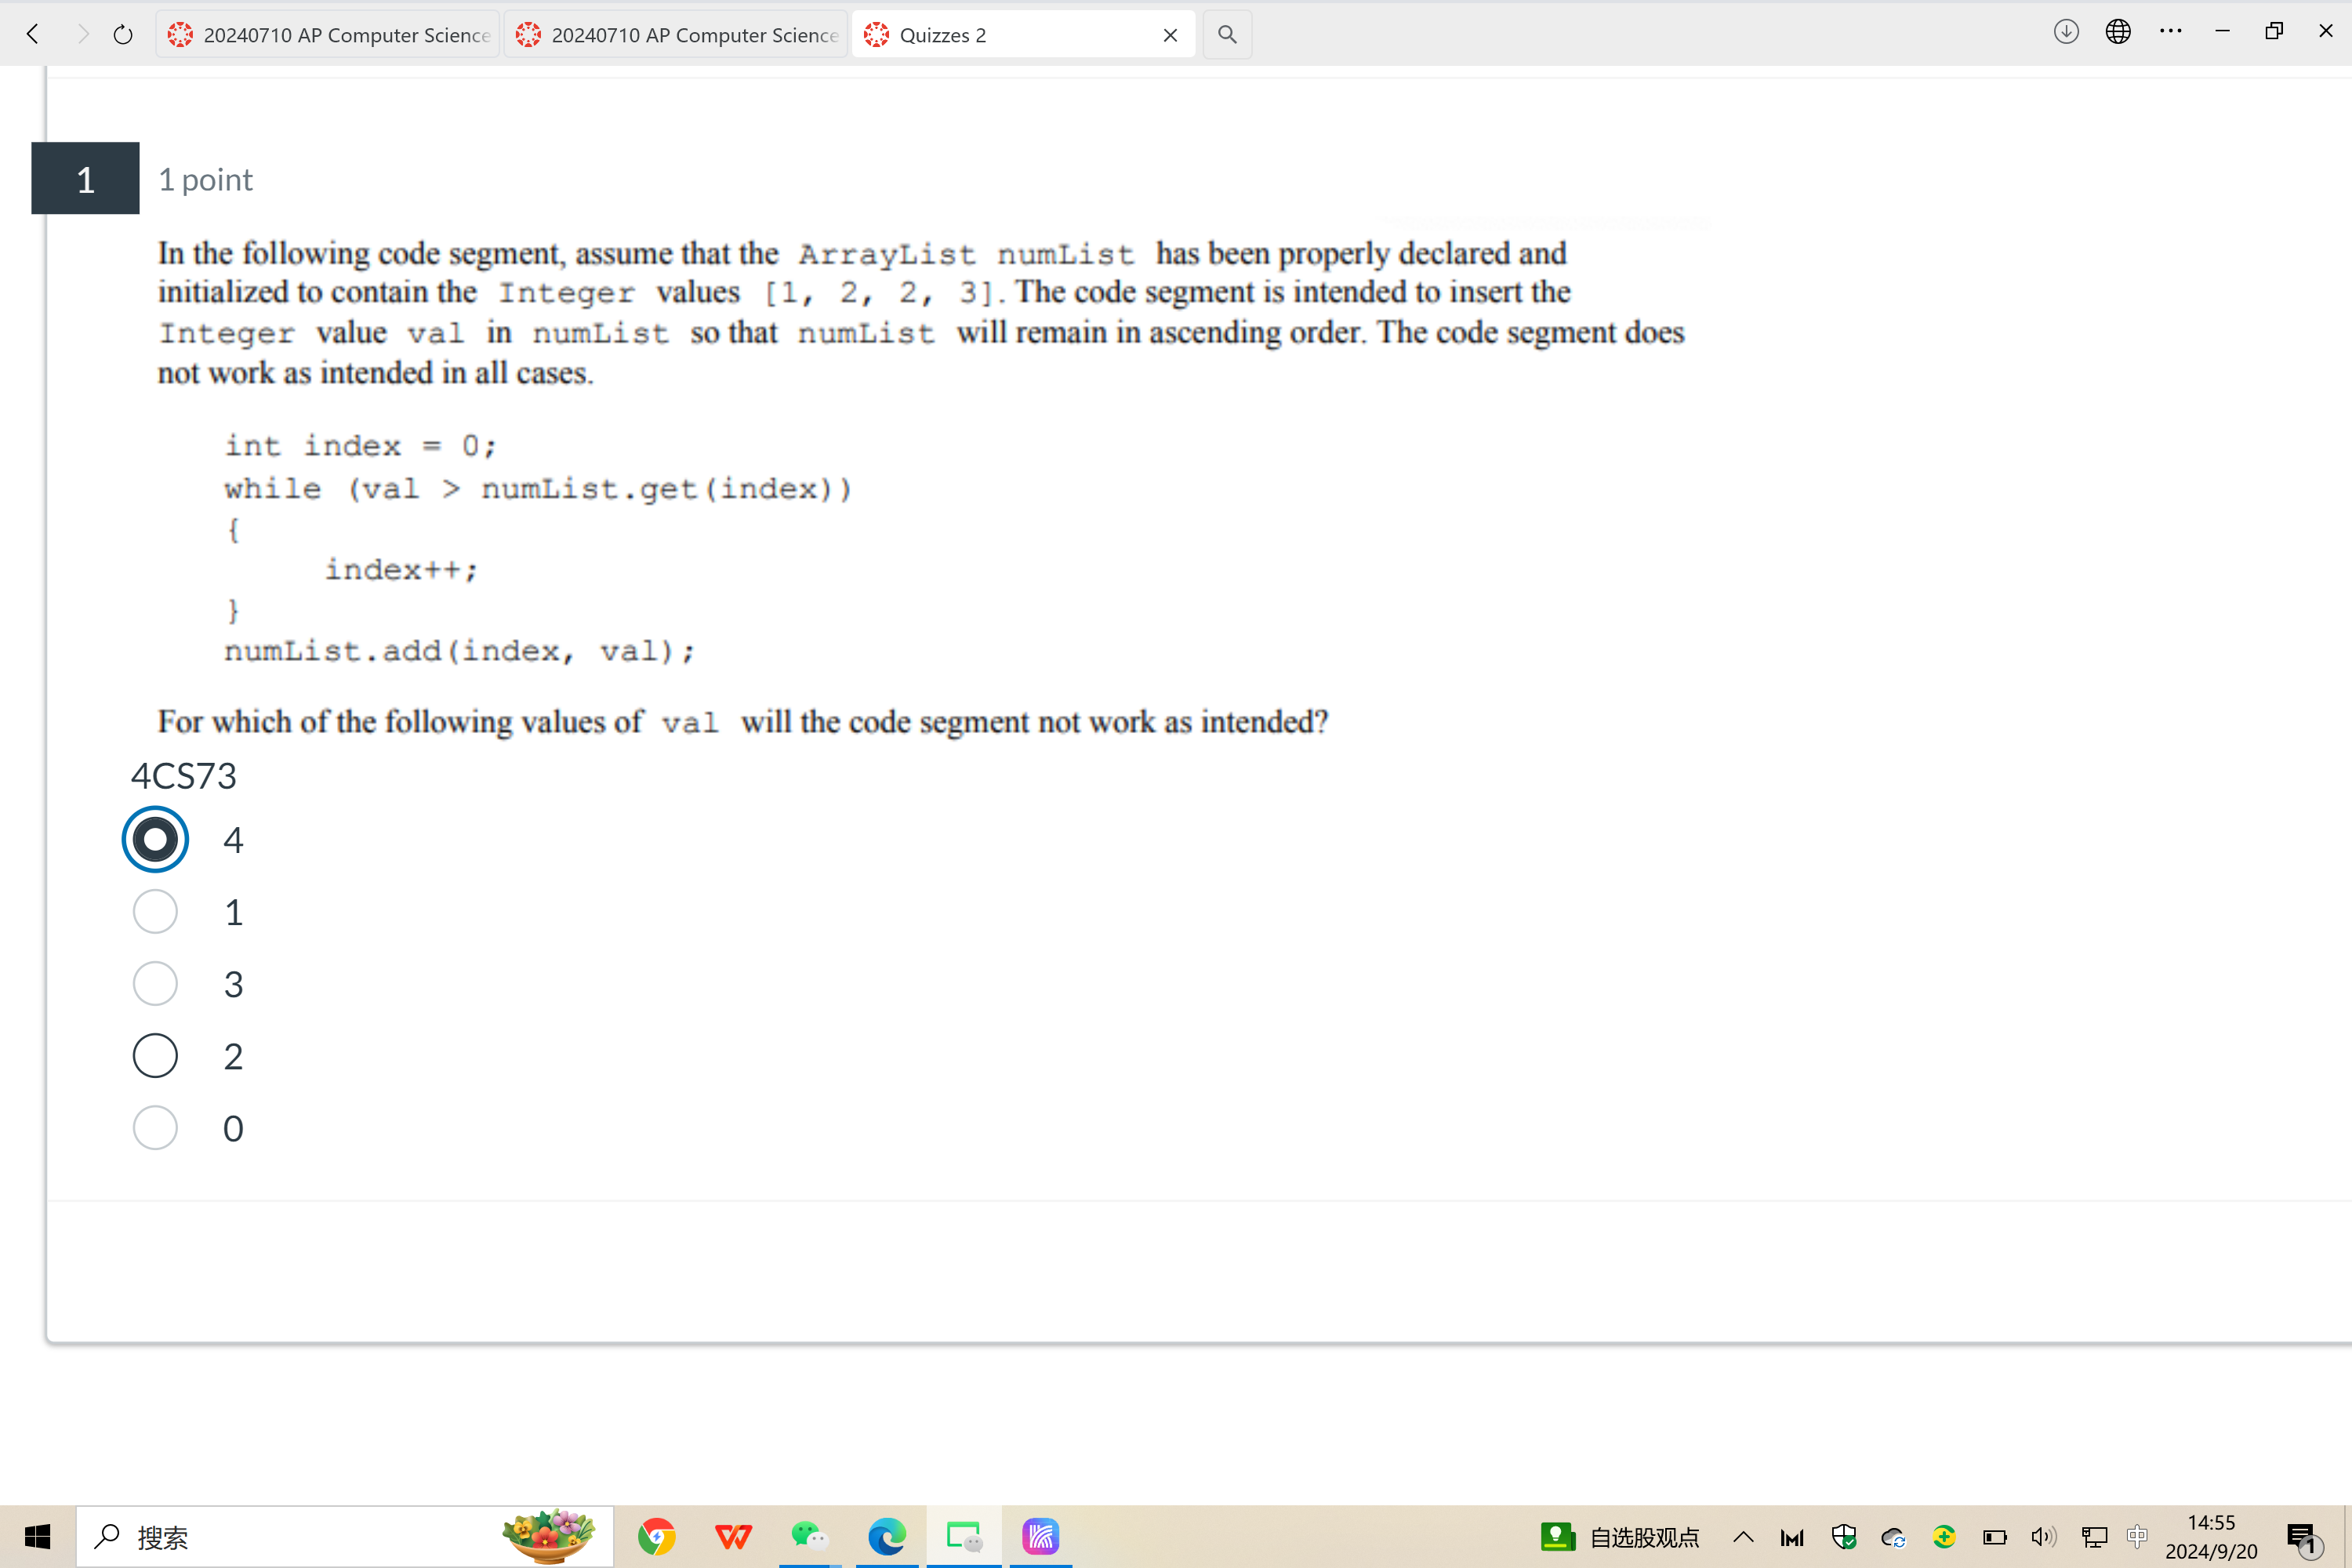Click the browser favorites/download icon
Viewport: 2352px width, 1568px height.
(x=2065, y=33)
